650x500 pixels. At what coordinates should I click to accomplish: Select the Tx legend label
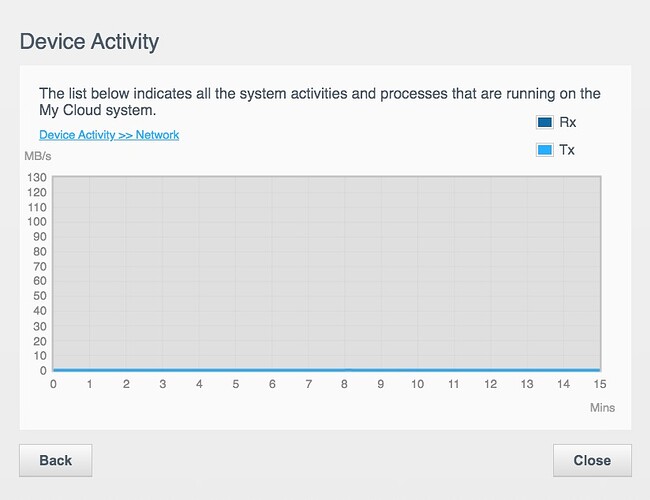(x=567, y=150)
